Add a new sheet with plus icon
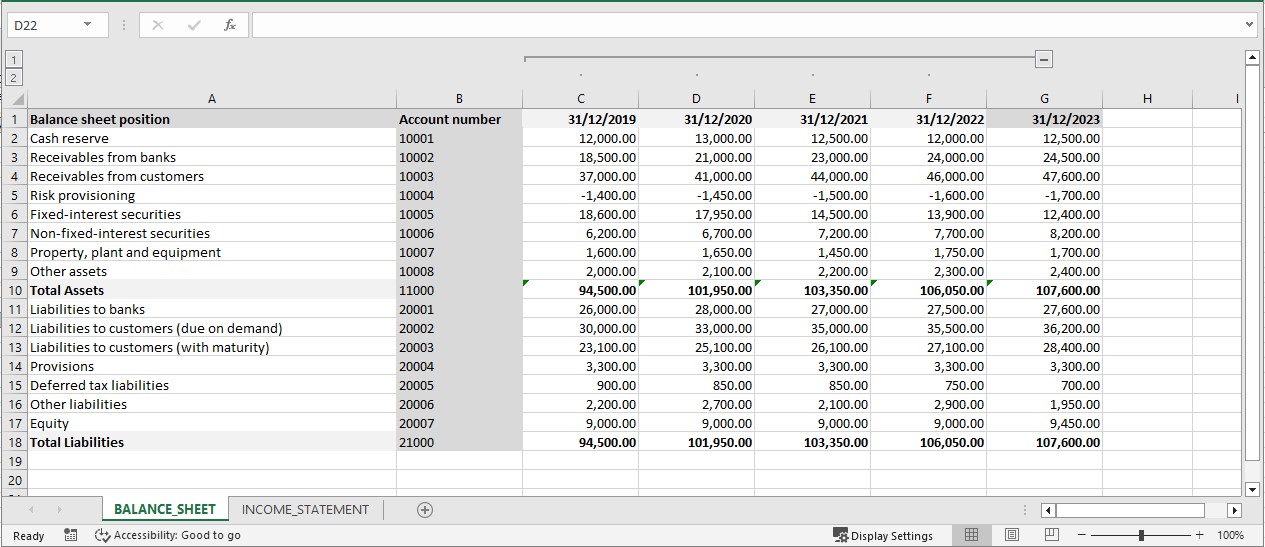 tap(425, 509)
